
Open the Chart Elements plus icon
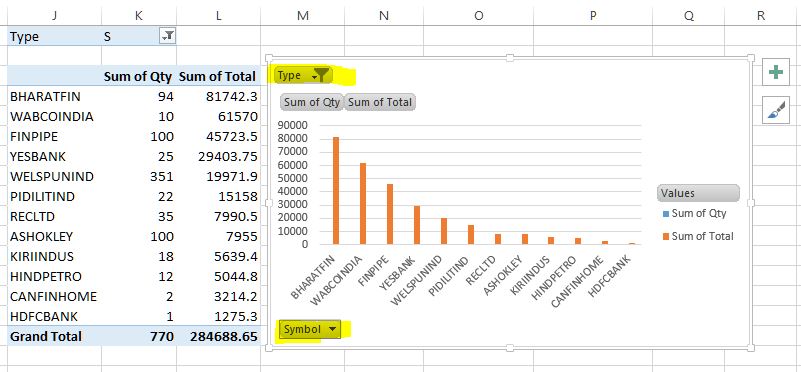click(x=775, y=72)
